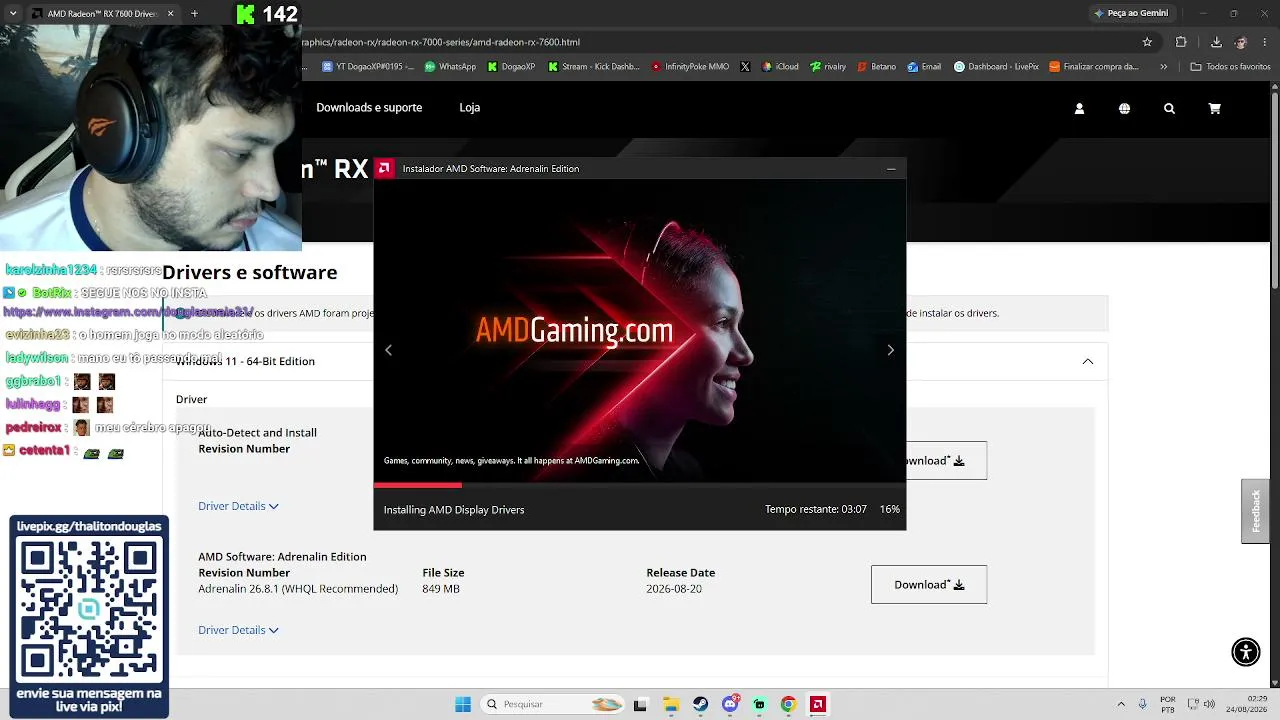Select the AMD Radeon RX 7600 Drivers tab
This screenshot has width=1280, height=720.
pyautogui.click(x=101, y=14)
